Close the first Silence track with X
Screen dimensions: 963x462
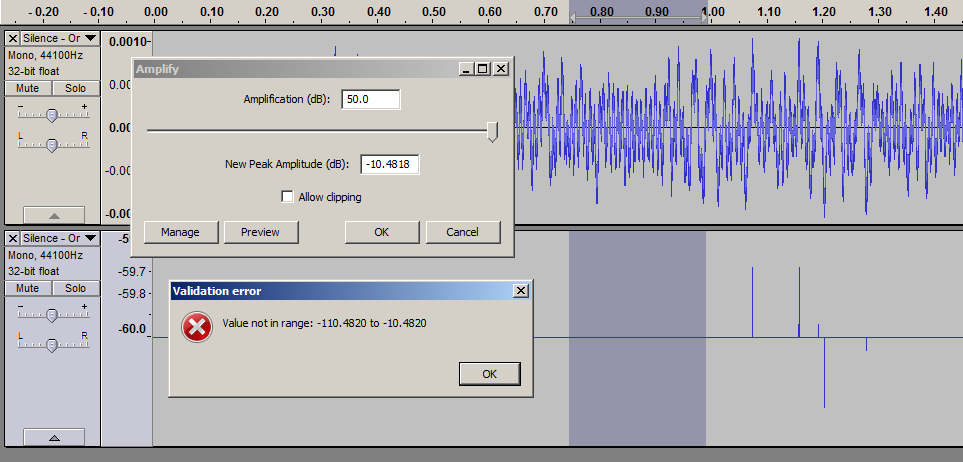point(13,38)
